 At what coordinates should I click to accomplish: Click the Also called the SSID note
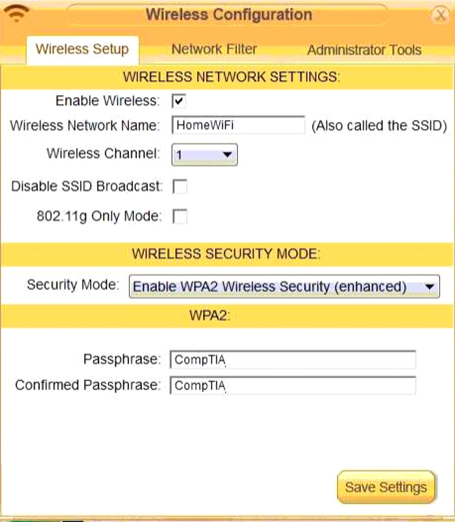[379, 126]
